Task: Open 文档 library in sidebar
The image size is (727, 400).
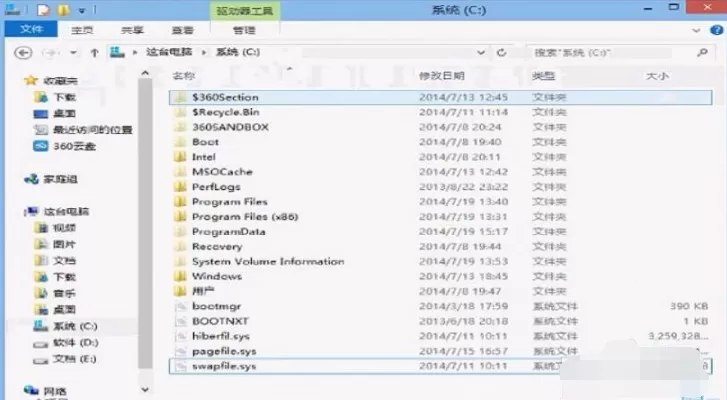Action: [55, 260]
